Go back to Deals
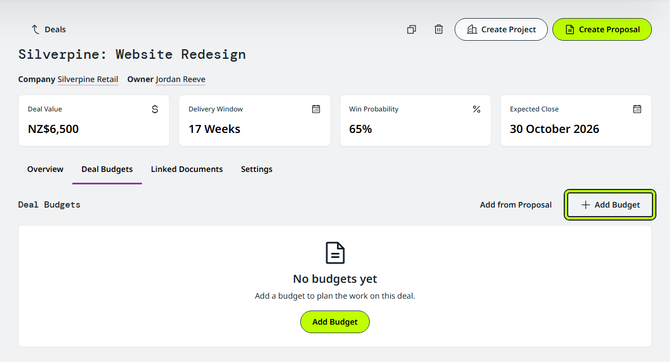670x362 pixels. click(x=48, y=29)
